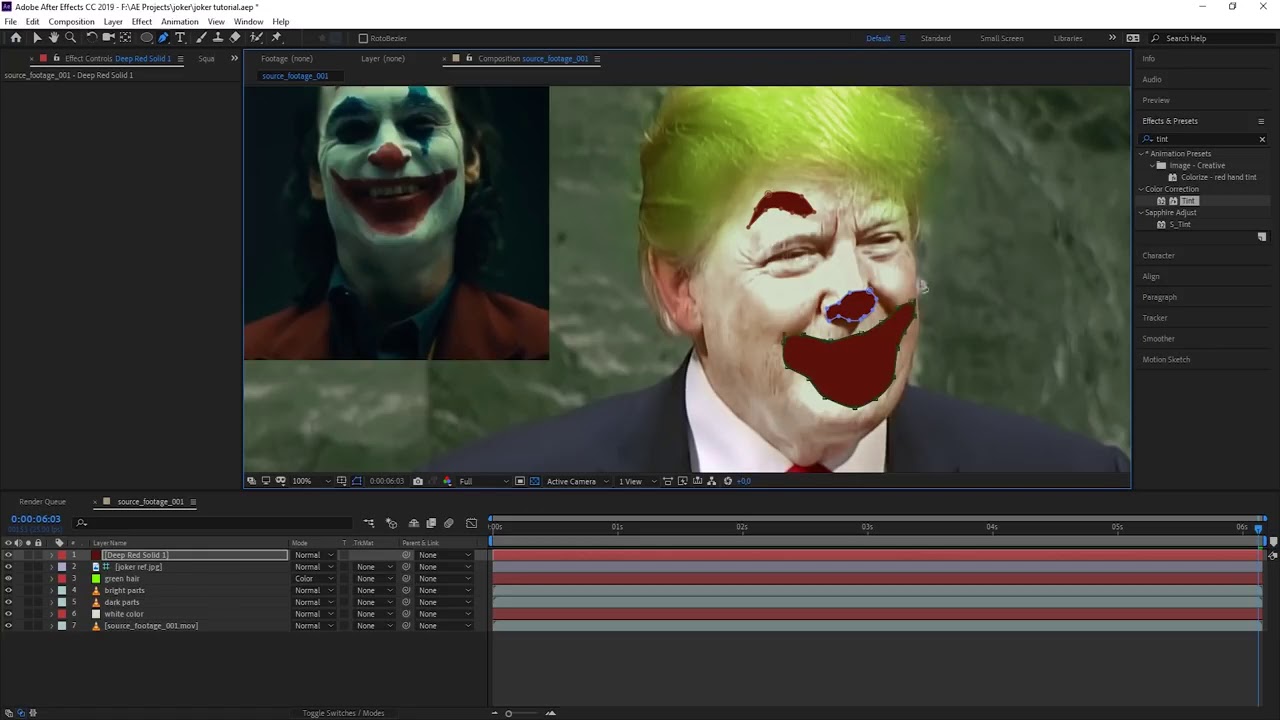This screenshot has height=720, width=1280.
Task: Open TrkMat dropdown for dark parts layer
Action: tap(375, 602)
